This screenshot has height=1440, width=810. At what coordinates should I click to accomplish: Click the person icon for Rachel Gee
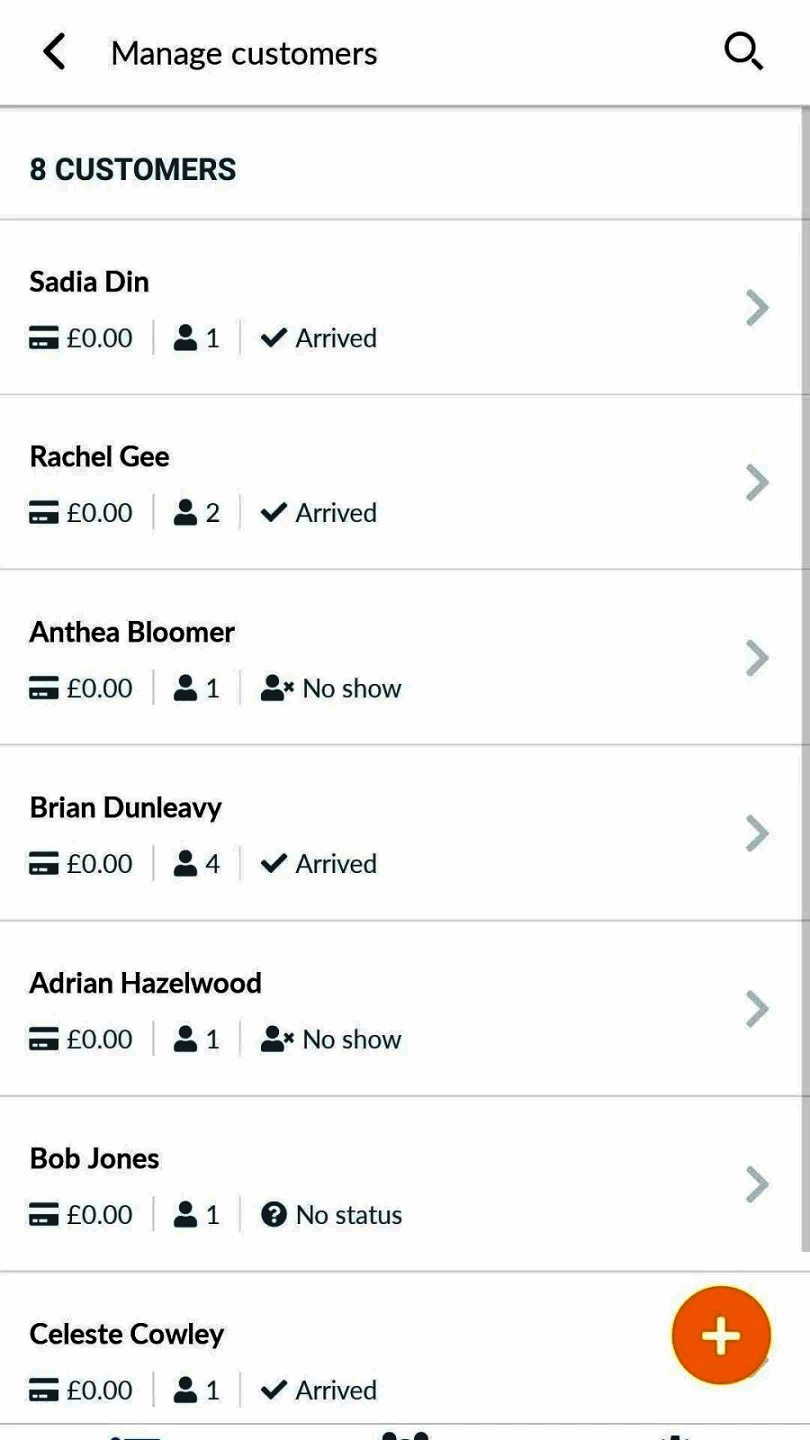[185, 513]
